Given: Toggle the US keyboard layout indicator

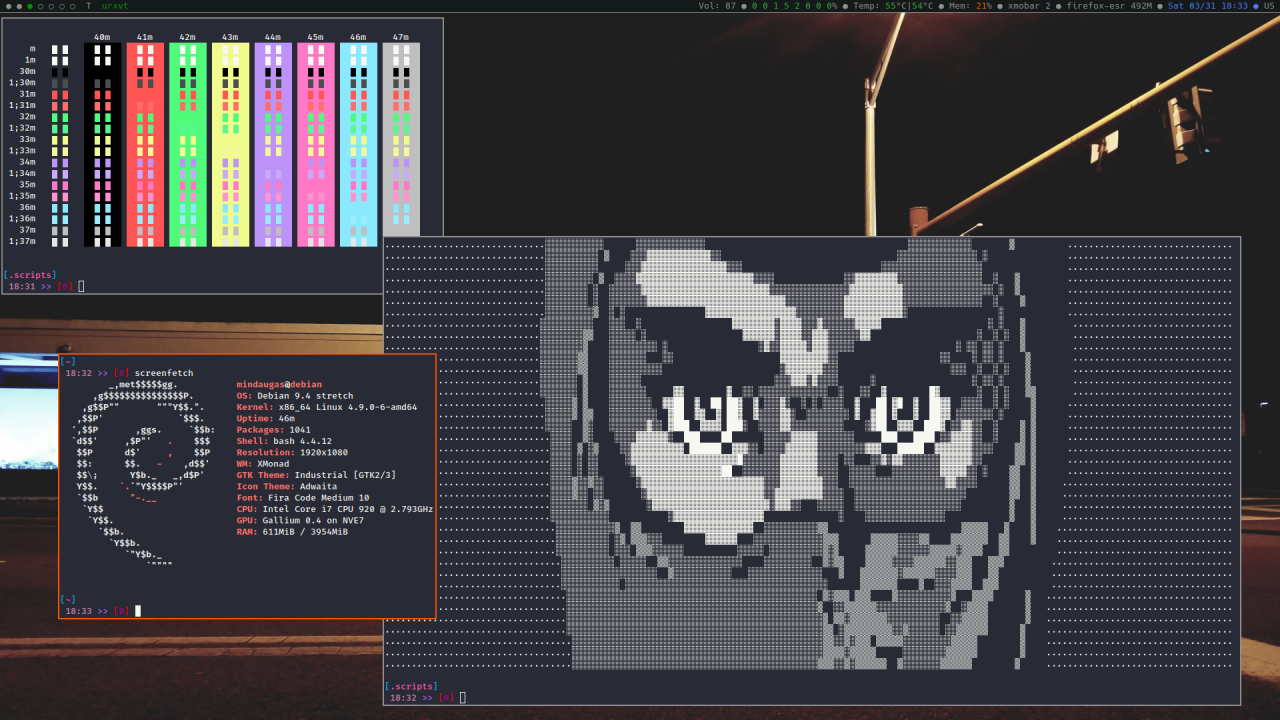Looking at the screenshot, I should (x=1270, y=6).
